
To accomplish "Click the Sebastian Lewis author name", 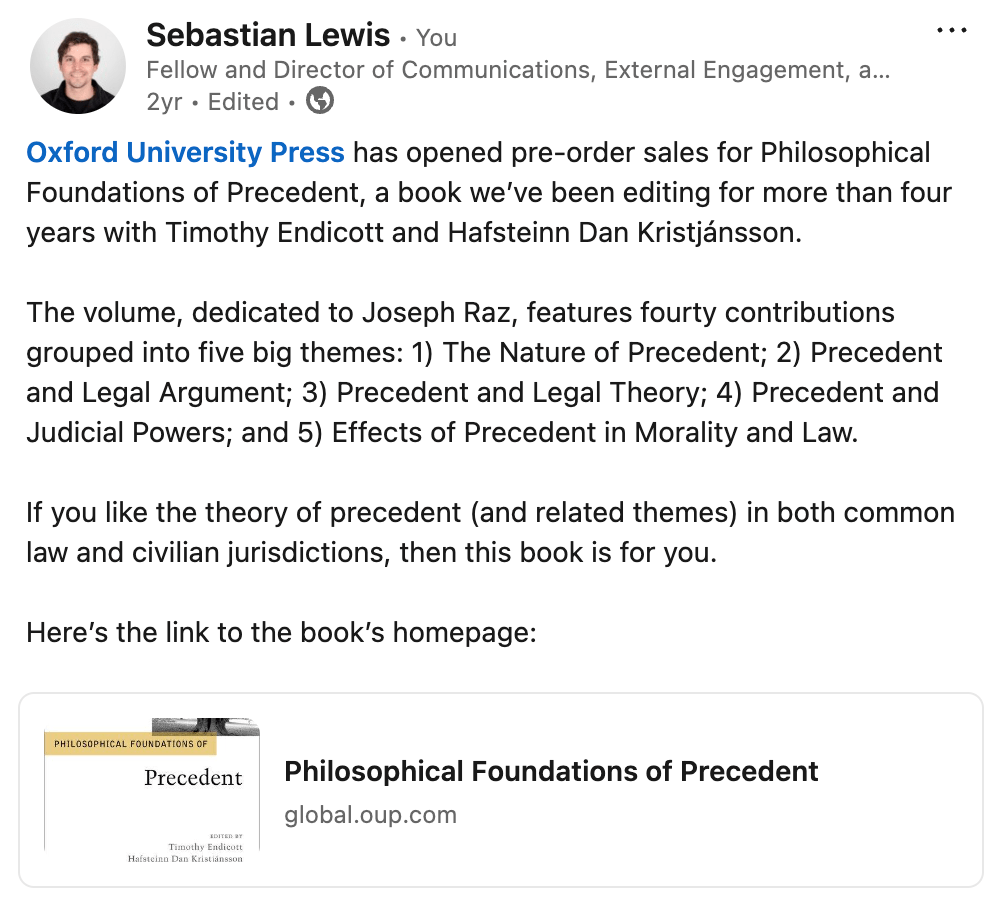I will tap(267, 36).
